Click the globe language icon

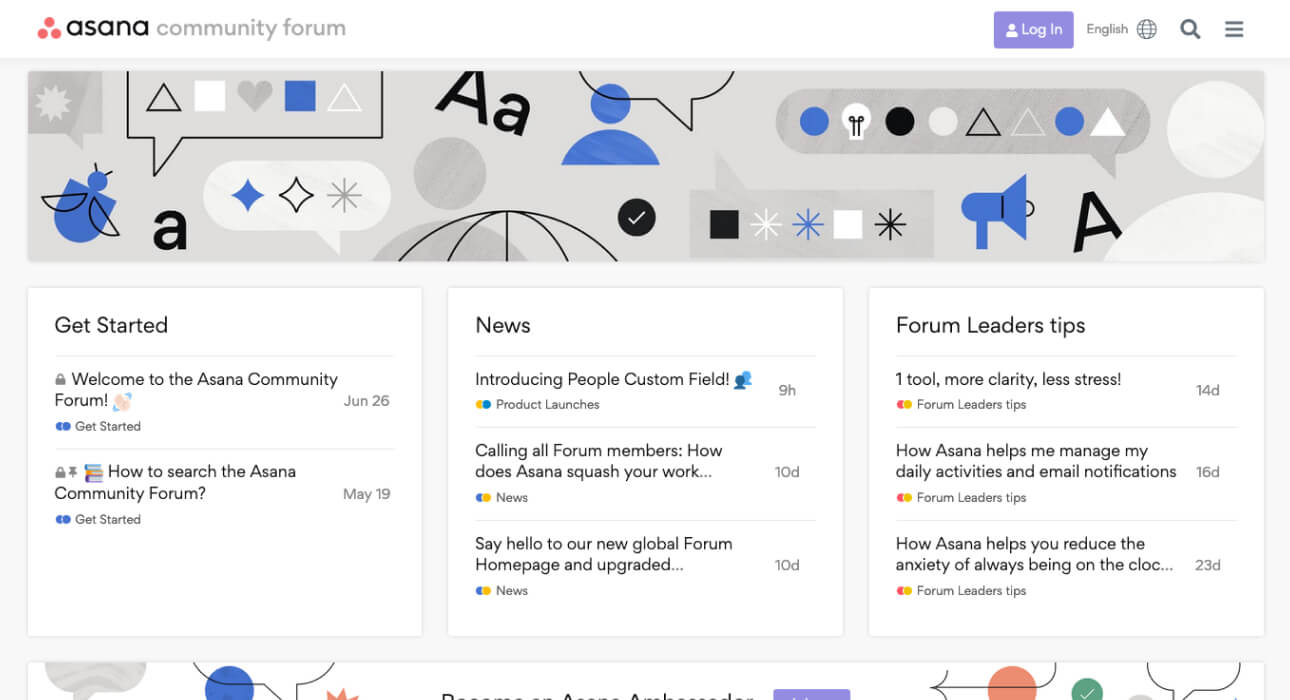[x=1147, y=29]
